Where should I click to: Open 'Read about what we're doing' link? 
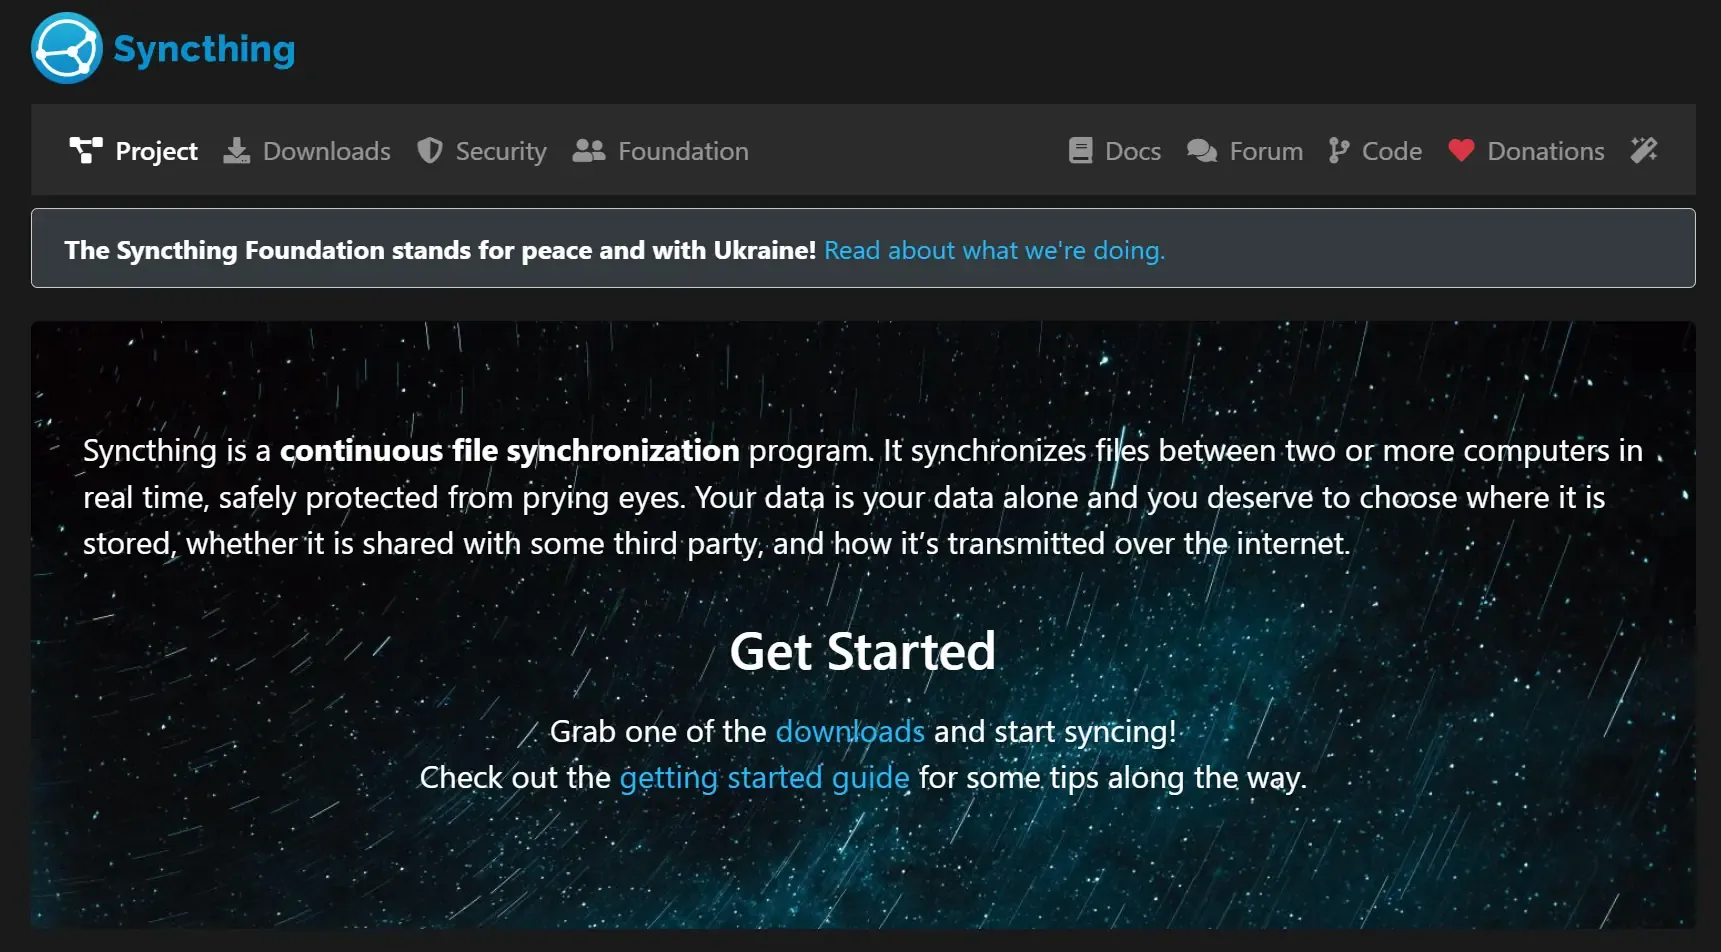(x=994, y=250)
